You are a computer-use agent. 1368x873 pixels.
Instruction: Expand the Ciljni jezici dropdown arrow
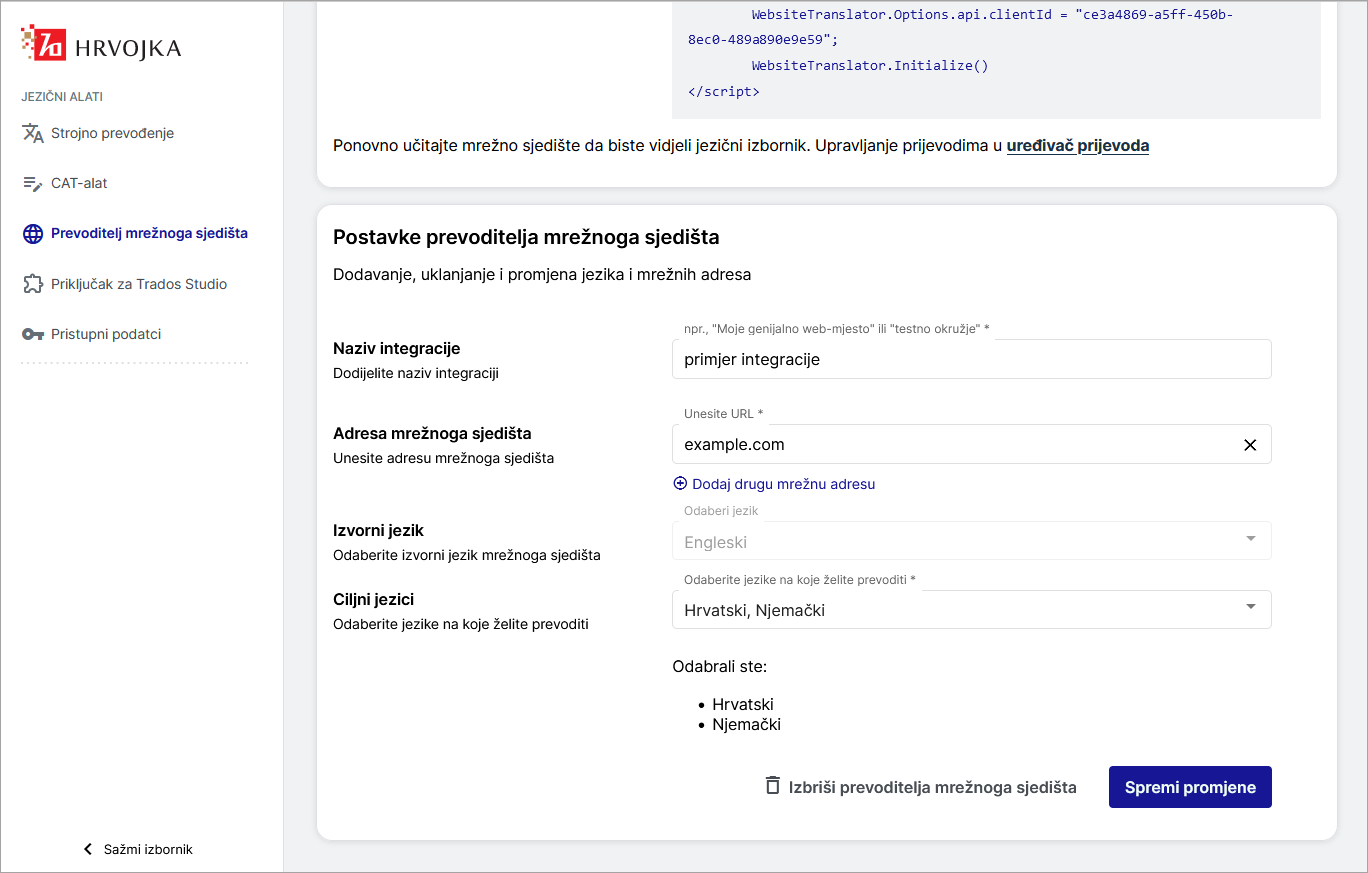(x=1250, y=607)
